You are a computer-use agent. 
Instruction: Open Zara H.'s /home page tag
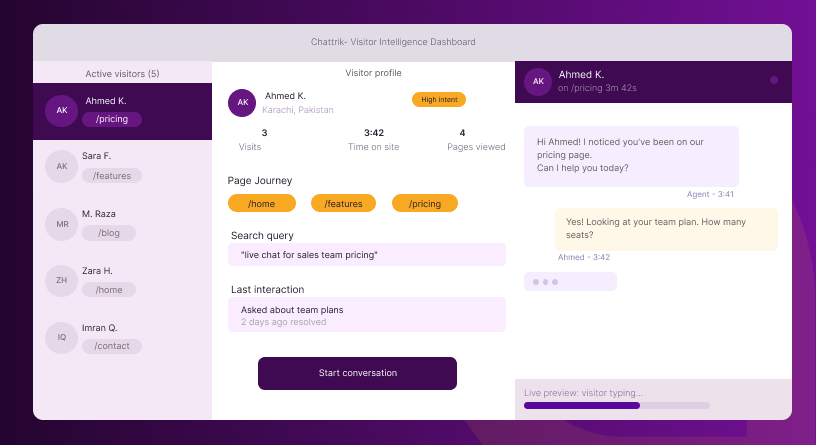point(109,290)
